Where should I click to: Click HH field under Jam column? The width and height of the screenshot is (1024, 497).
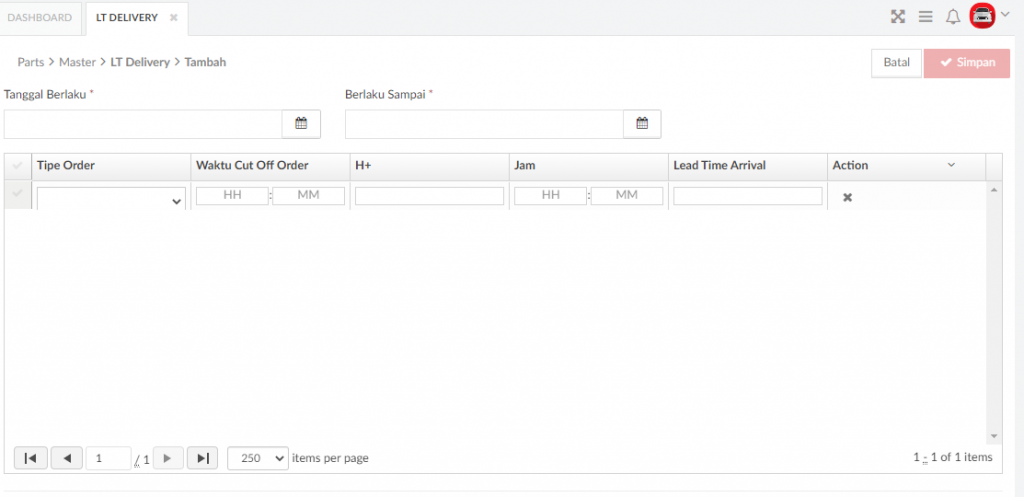pos(551,195)
